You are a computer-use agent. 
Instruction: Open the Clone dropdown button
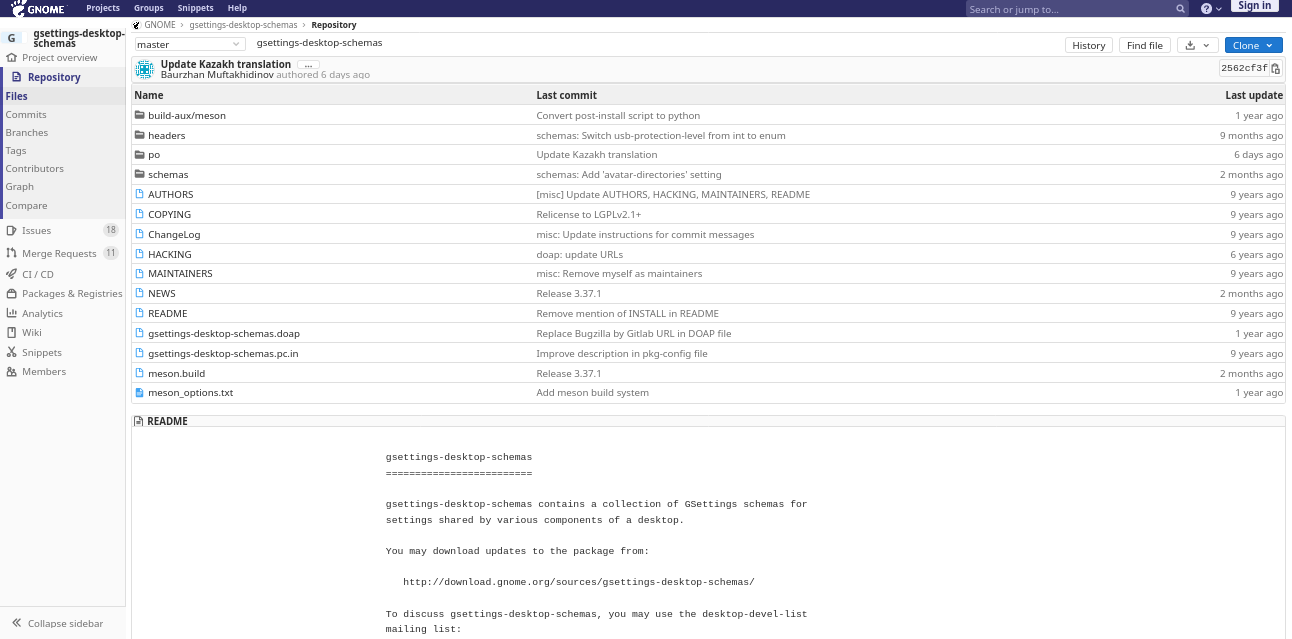click(1253, 45)
